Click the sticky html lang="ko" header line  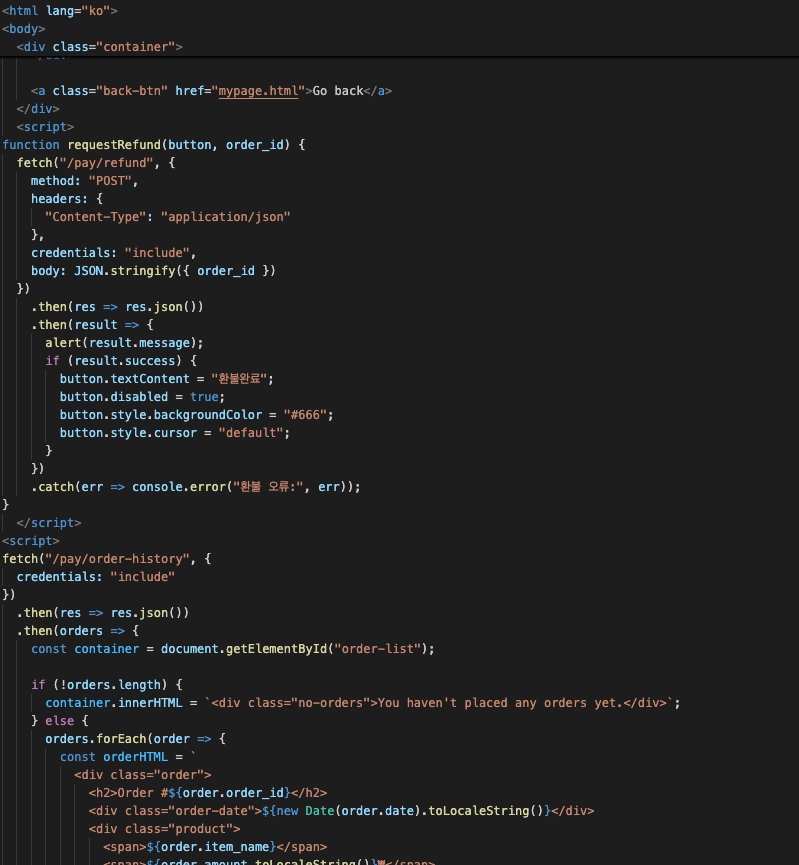click(60, 11)
